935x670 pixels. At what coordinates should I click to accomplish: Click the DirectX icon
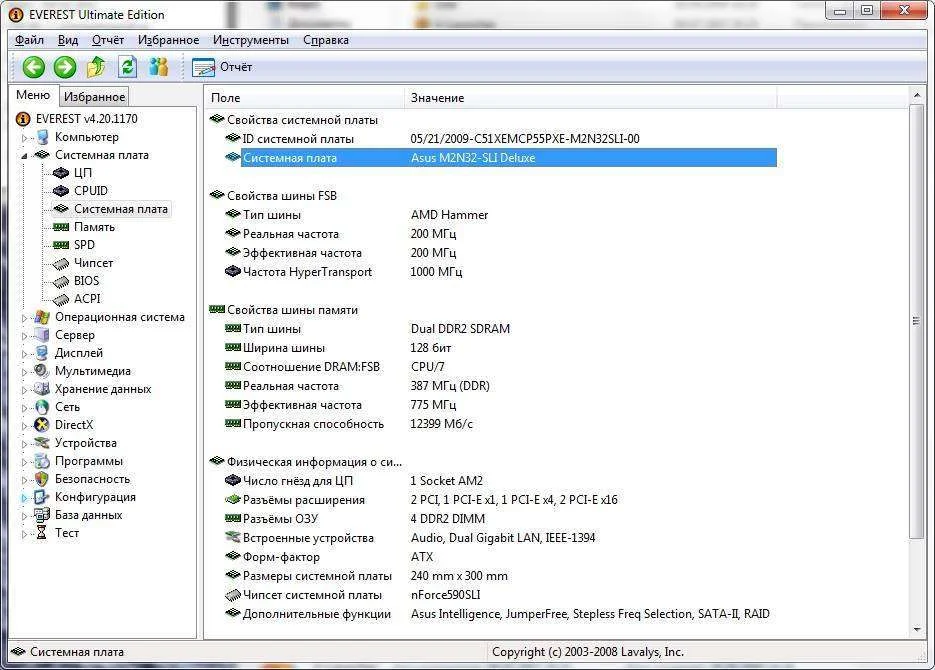(x=42, y=425)
